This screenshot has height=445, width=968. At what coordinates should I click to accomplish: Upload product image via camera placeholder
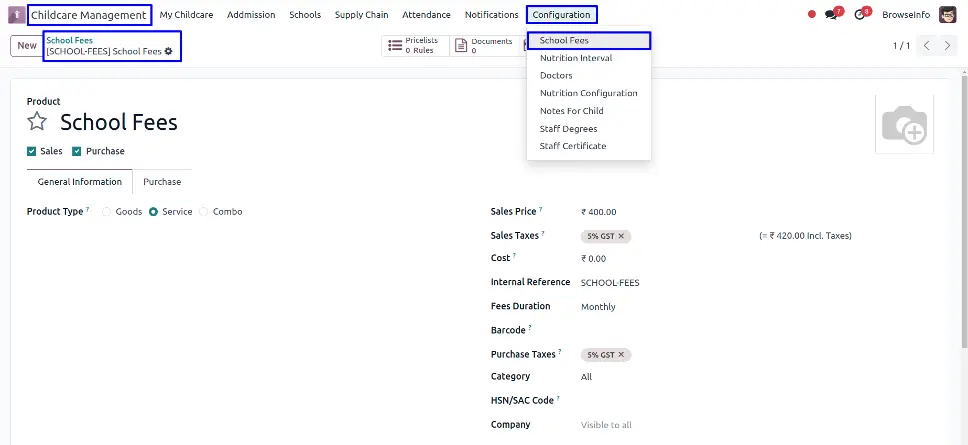[904, 125]
